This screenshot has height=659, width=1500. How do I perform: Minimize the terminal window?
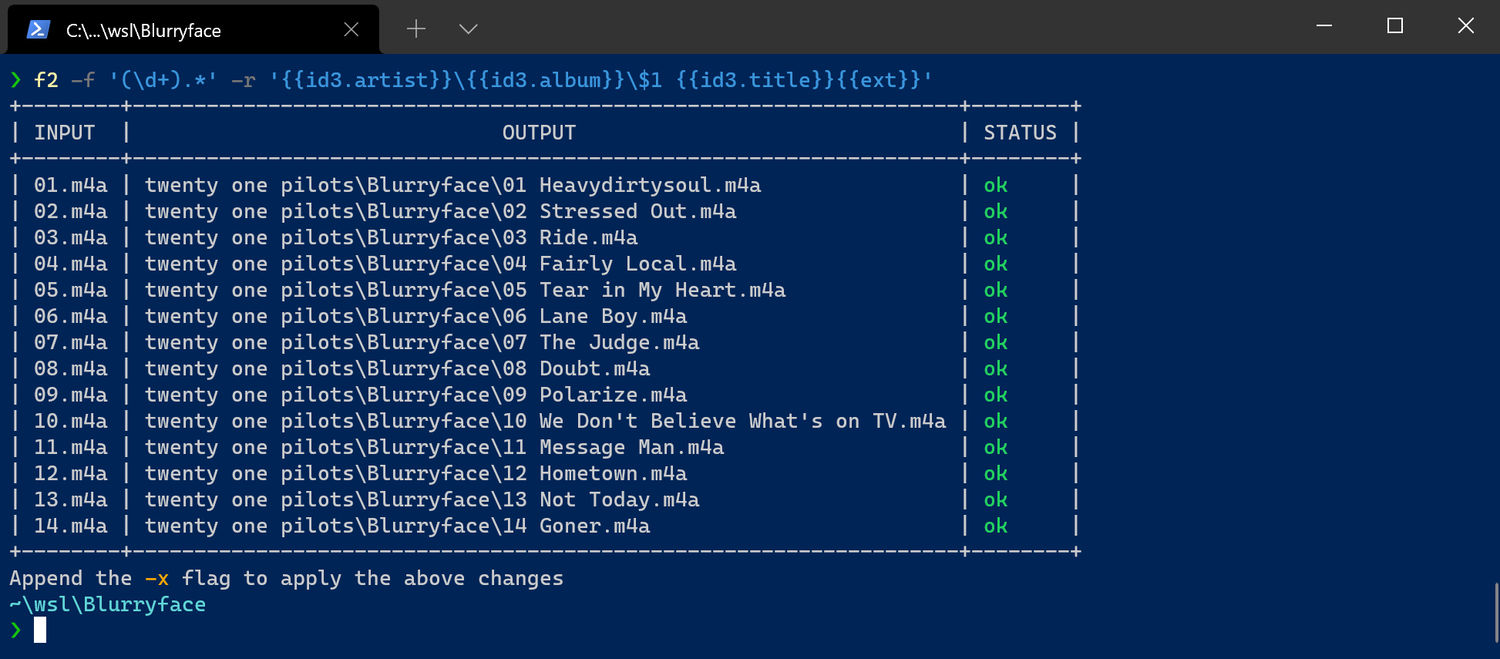click(1323, 27)
